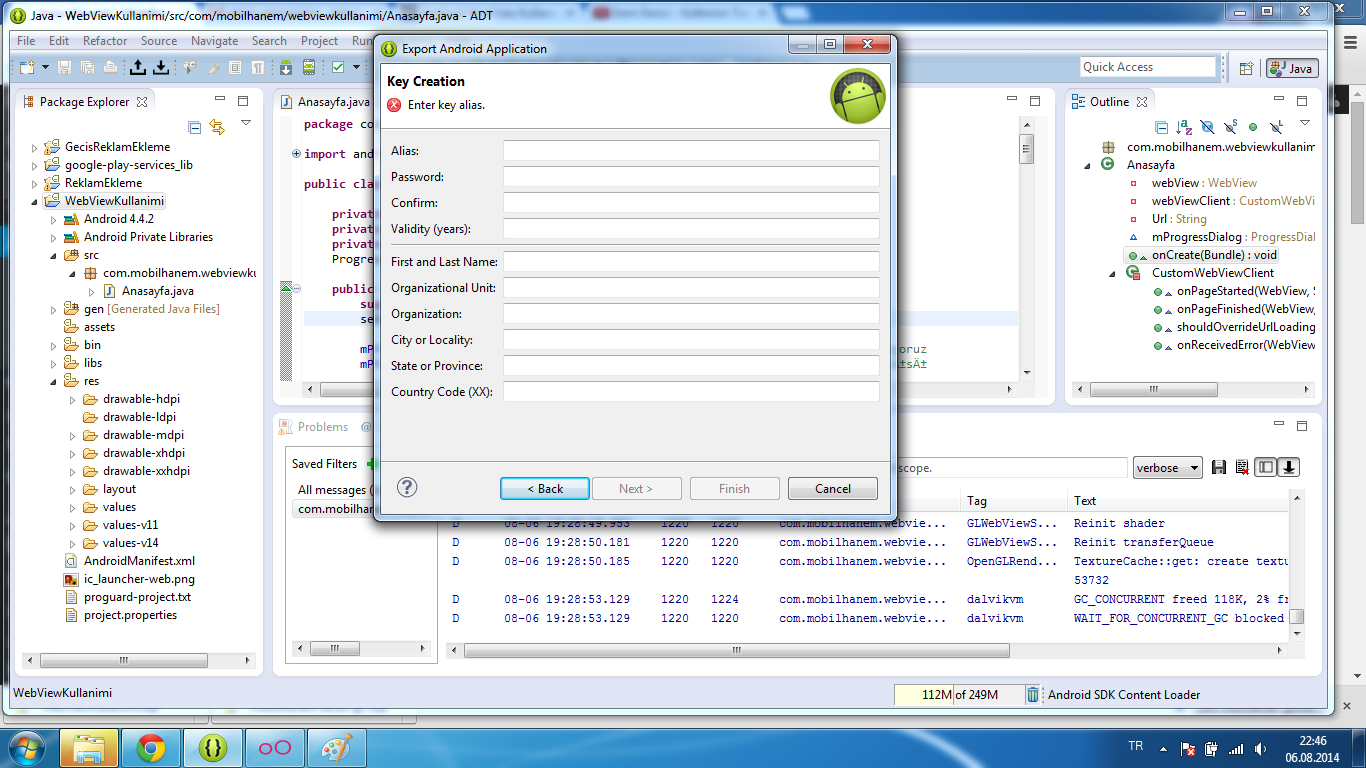Select Anasayfa.java in Package Explorer tree

[x=148, y=291]
